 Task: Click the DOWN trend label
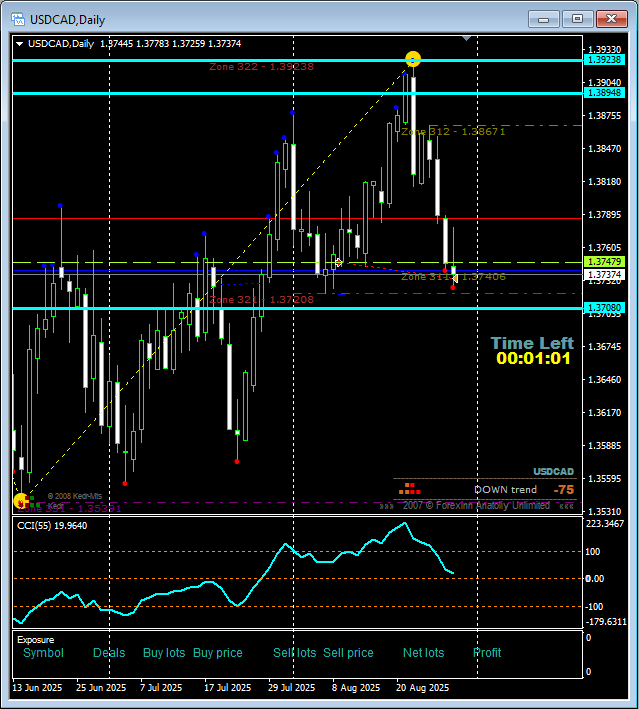(x=506, y=490)
